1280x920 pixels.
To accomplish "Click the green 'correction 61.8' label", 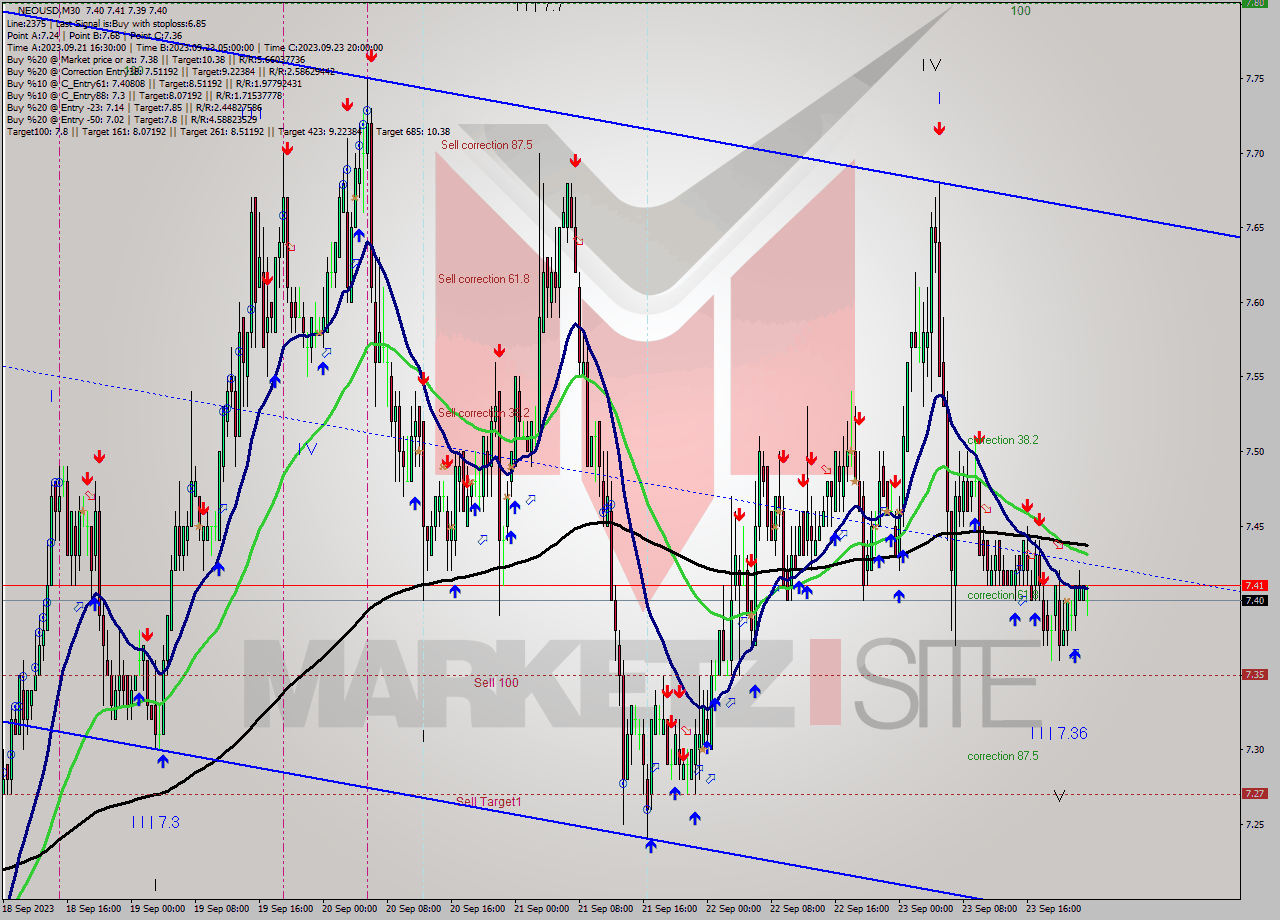I will click(x=1003, y=596).
